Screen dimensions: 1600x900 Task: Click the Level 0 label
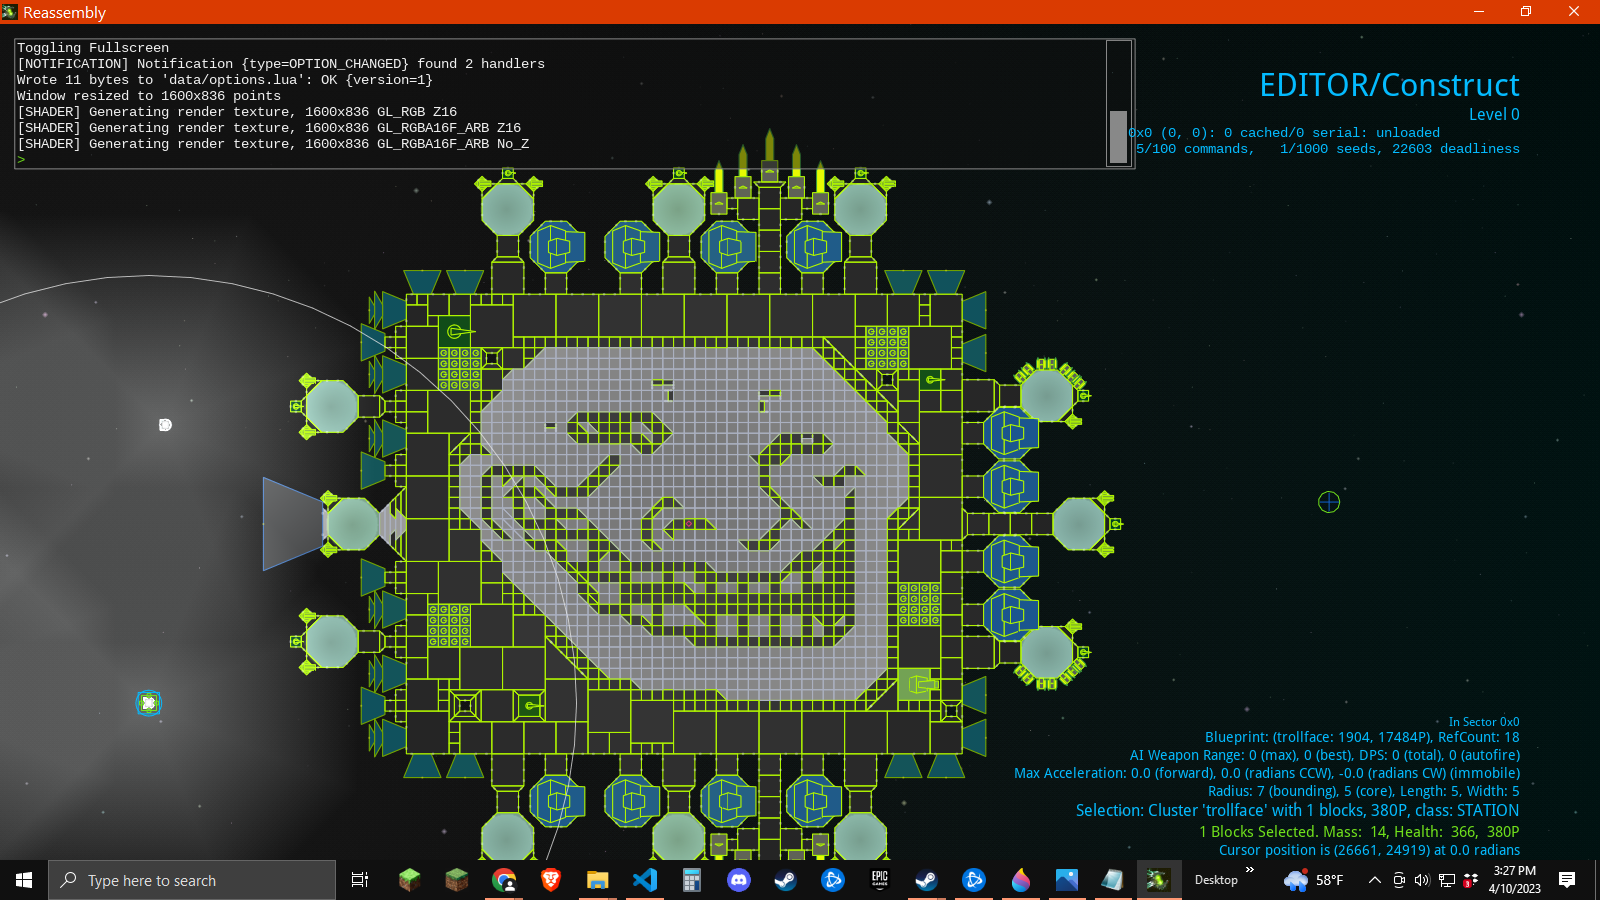coord(1494,114)
